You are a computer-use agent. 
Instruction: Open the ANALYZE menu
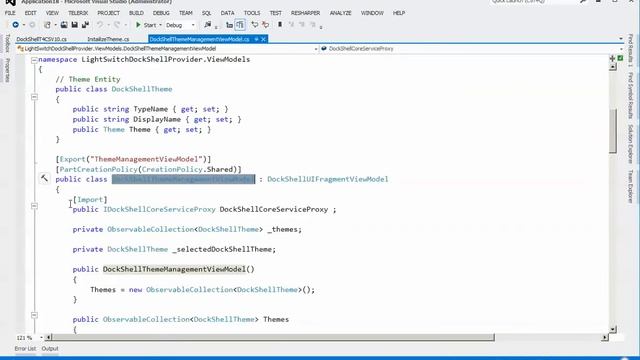tap(340, 13)
